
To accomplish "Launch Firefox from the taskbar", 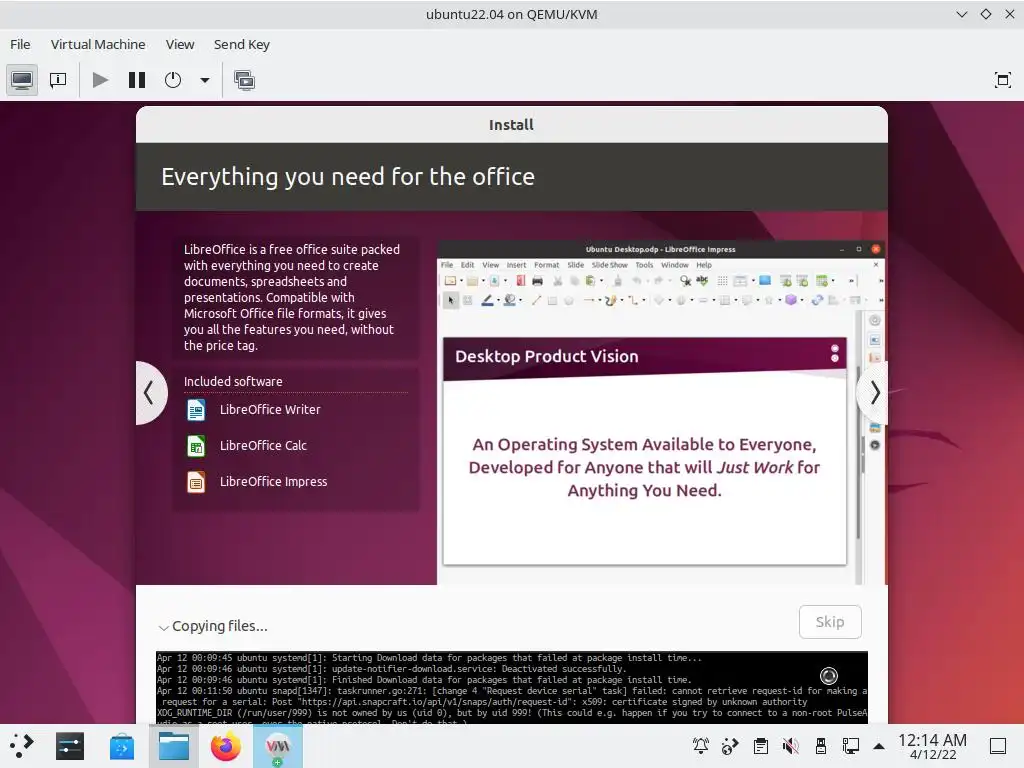I will (225, 746).
